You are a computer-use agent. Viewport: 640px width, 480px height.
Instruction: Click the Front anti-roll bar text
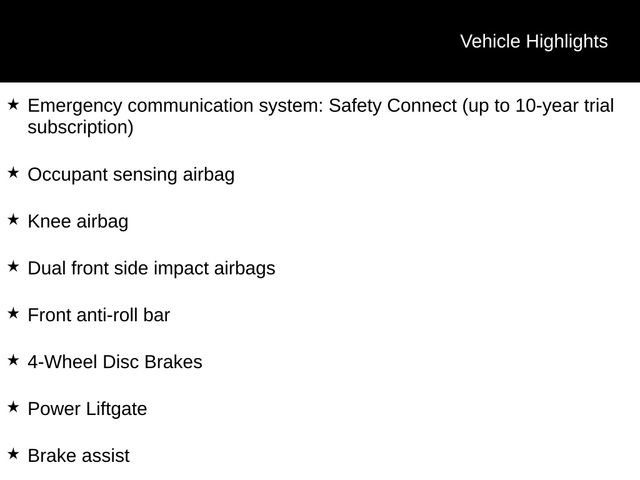pos(99,315)
